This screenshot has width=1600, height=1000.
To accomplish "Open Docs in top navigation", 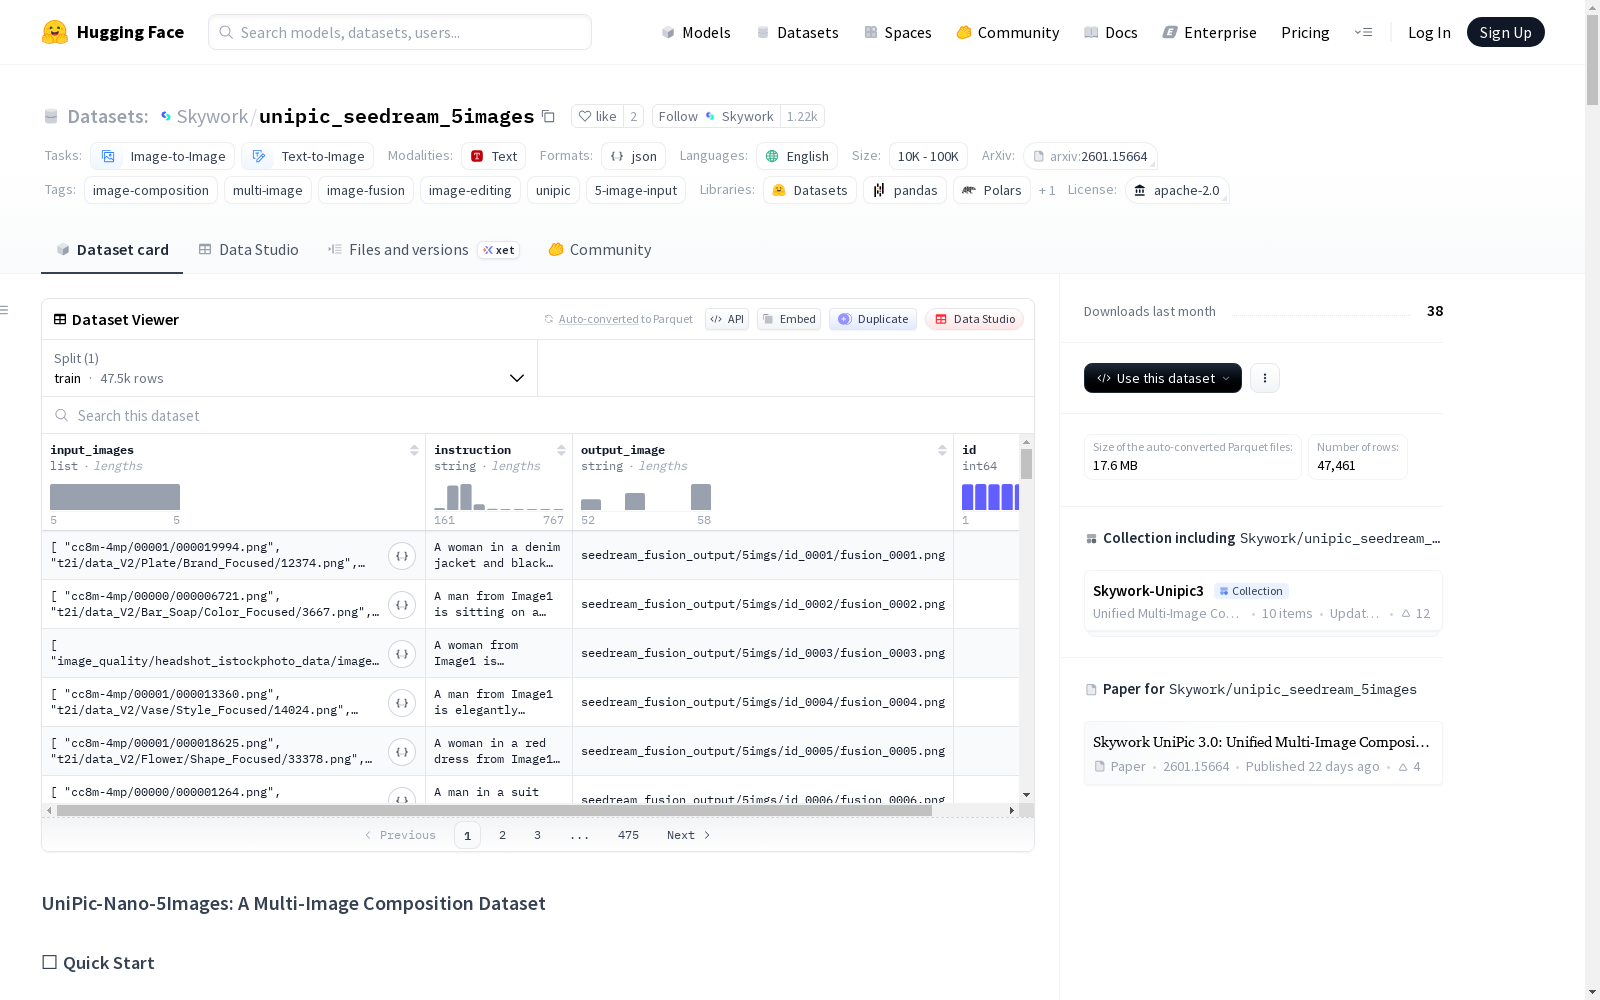I will coord(1111,32).
